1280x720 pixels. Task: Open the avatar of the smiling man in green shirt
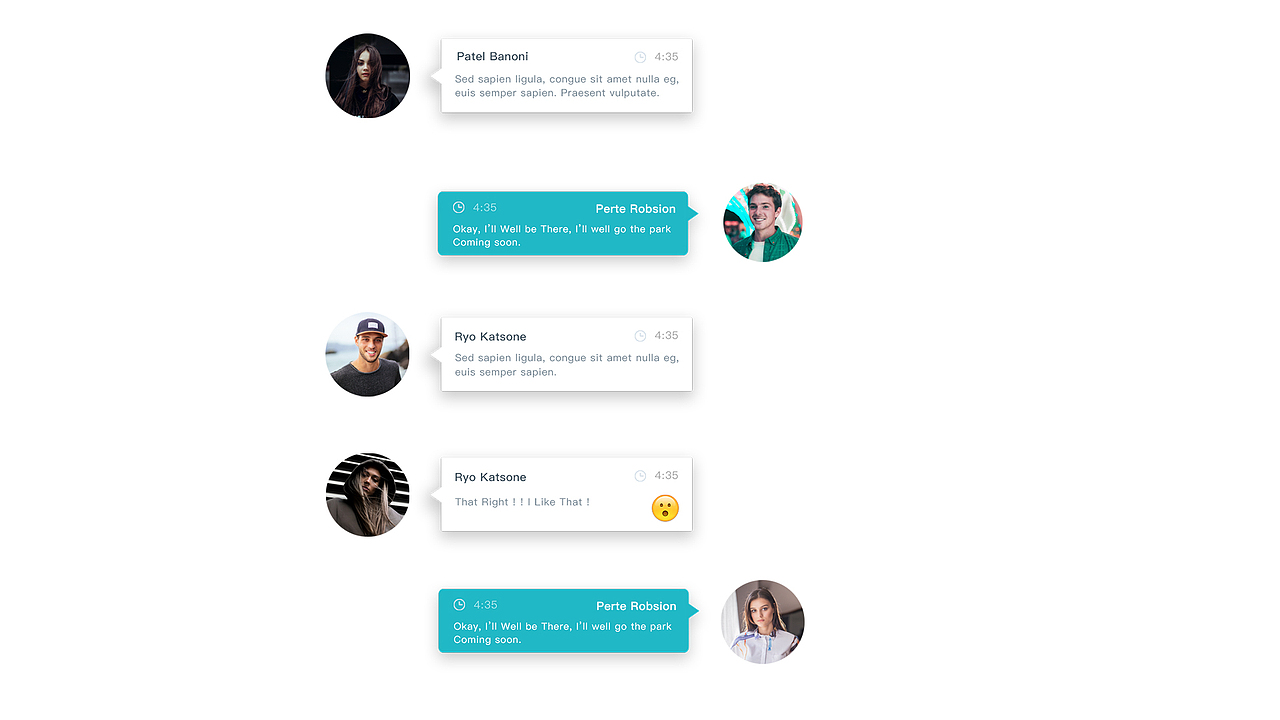[x=763, y=222]
